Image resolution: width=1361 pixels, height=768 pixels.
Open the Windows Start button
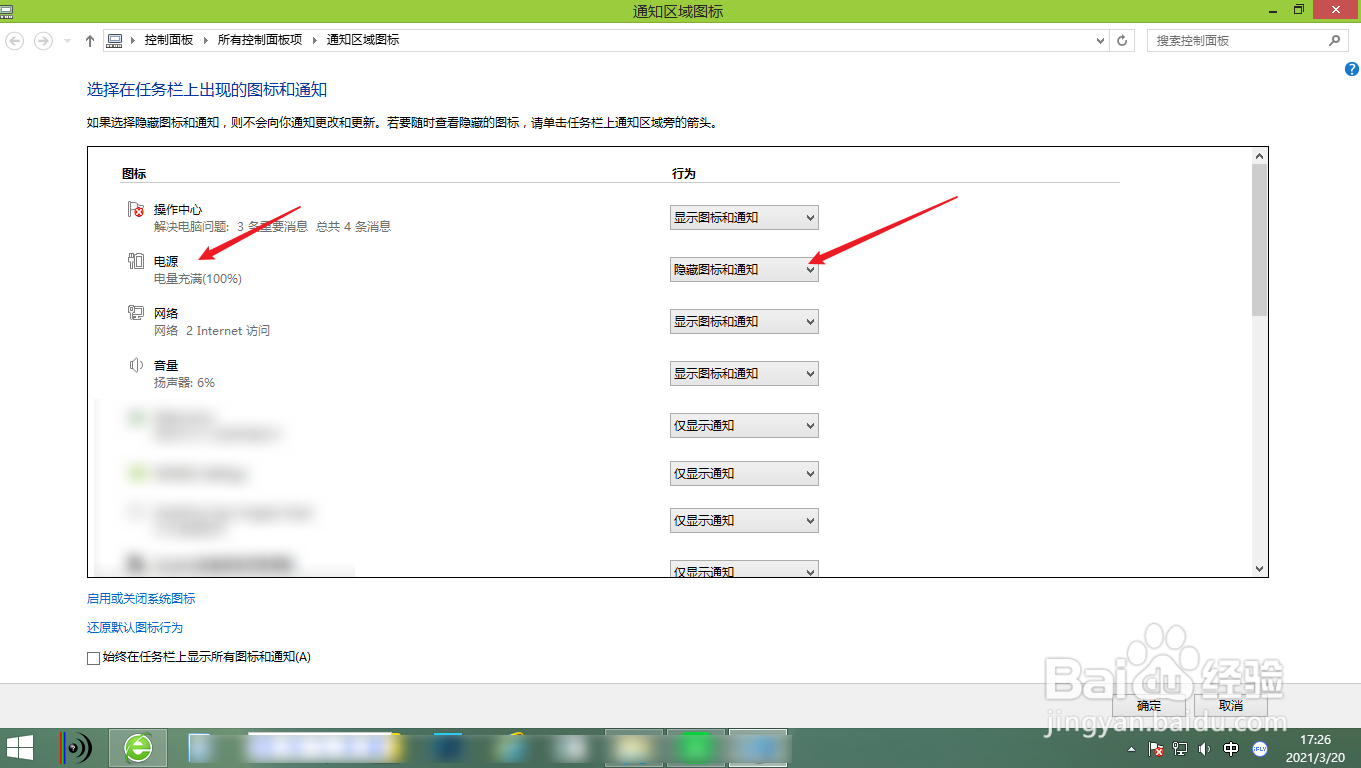[20, 747]
